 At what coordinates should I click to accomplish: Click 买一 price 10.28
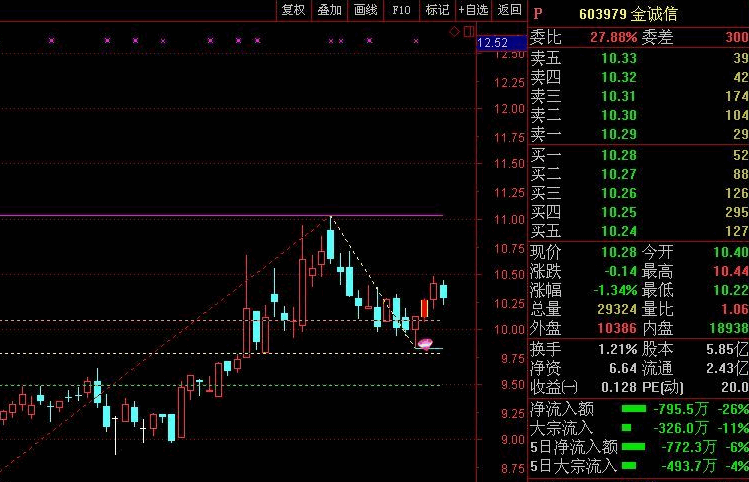coord(619,155)
